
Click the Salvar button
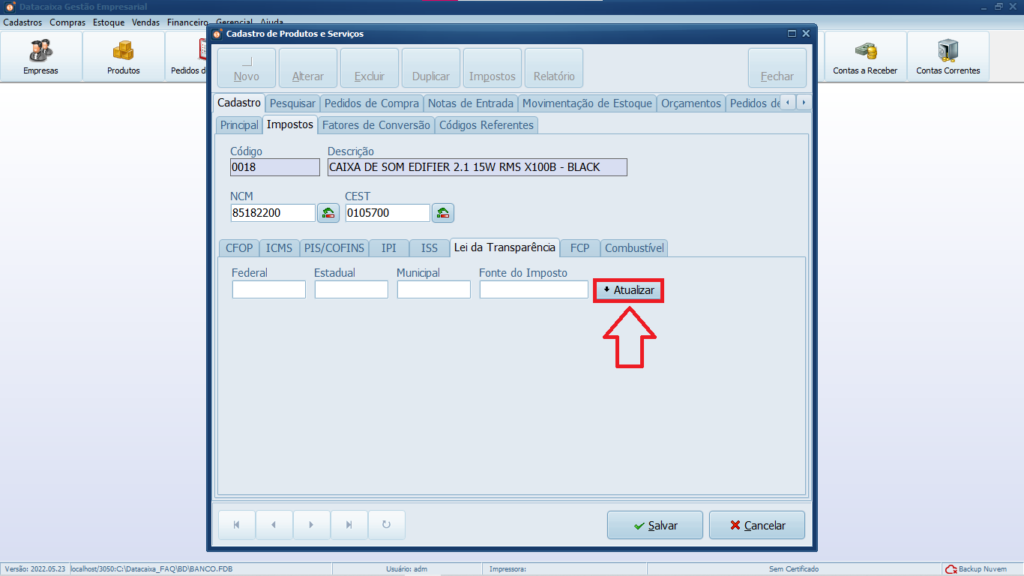654,525
